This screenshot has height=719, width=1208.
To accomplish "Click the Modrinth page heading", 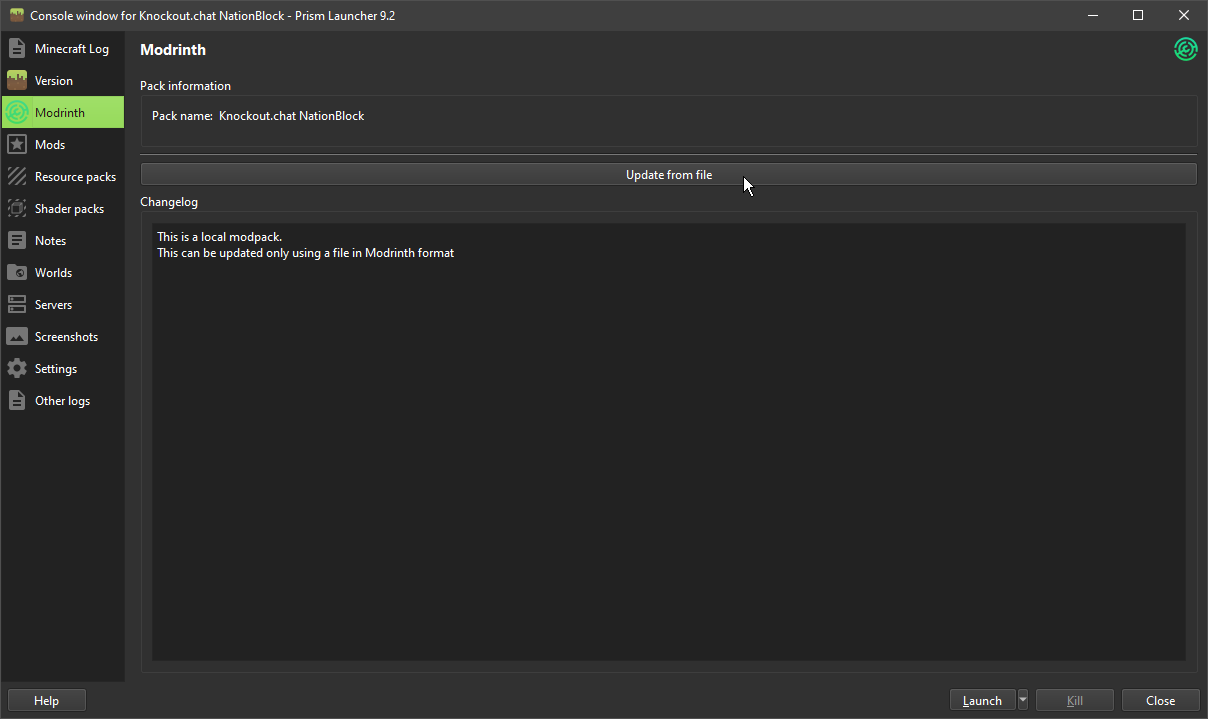I will (x=173, y=50).
